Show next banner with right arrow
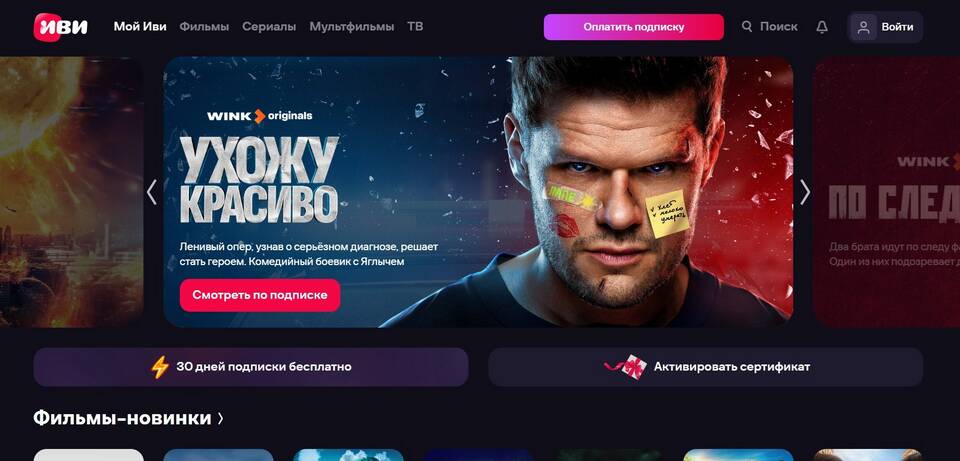The image size is (960, 461). pyautogui.click(x=804, y=192)
